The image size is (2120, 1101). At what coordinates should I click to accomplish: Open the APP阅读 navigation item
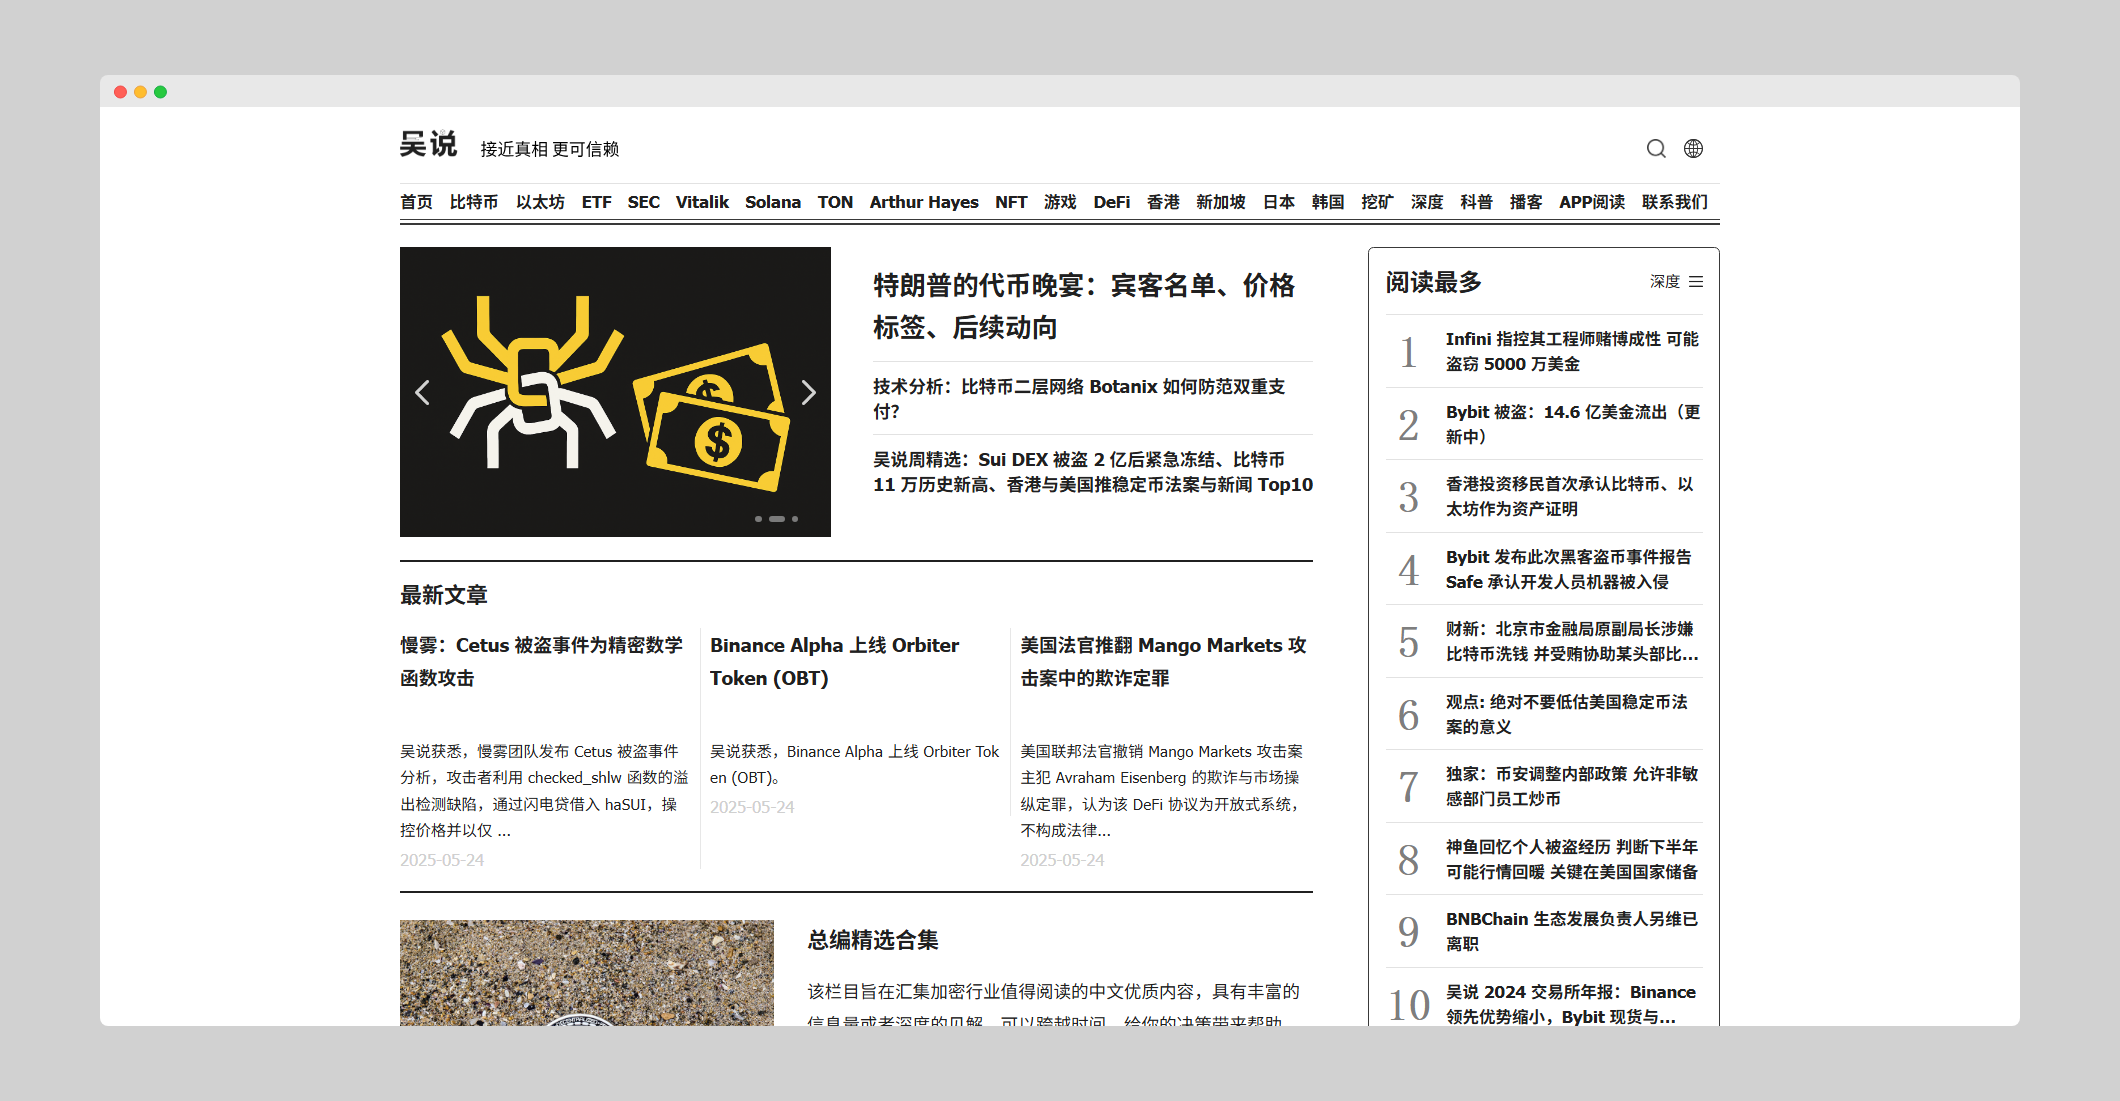(1593, 202)
